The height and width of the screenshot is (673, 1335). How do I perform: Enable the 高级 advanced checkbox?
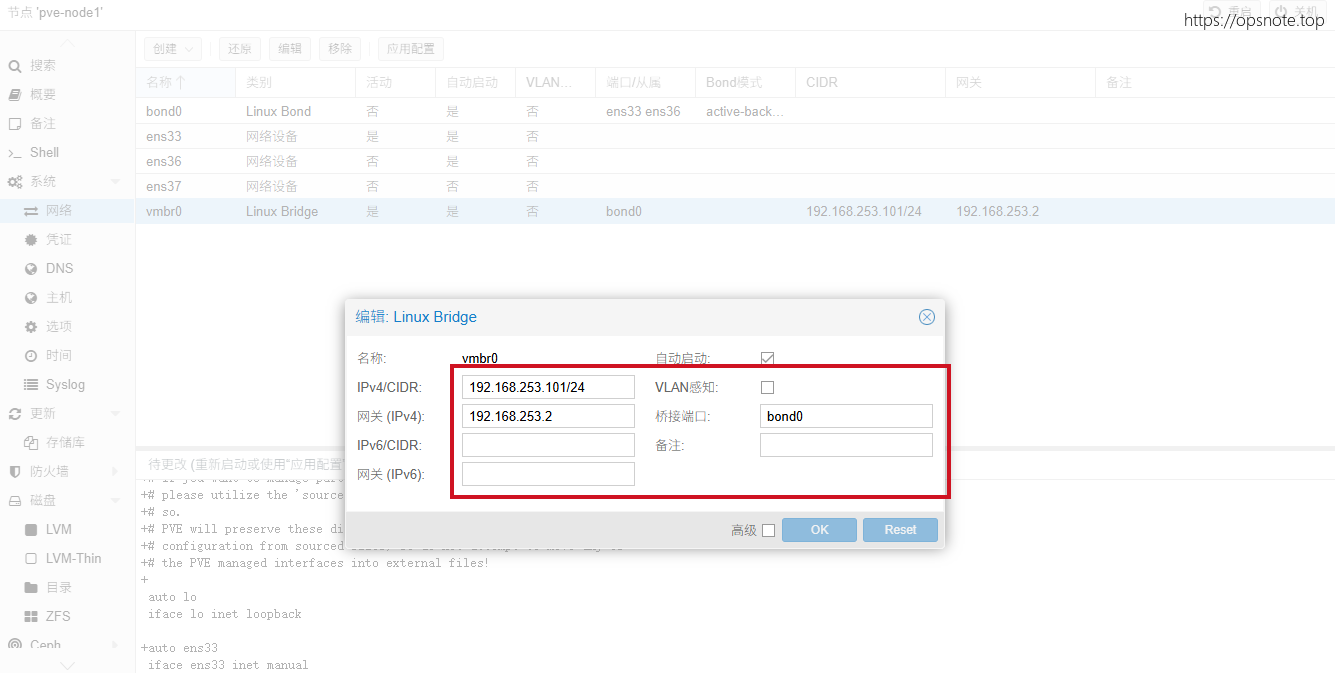click(768, 531)
